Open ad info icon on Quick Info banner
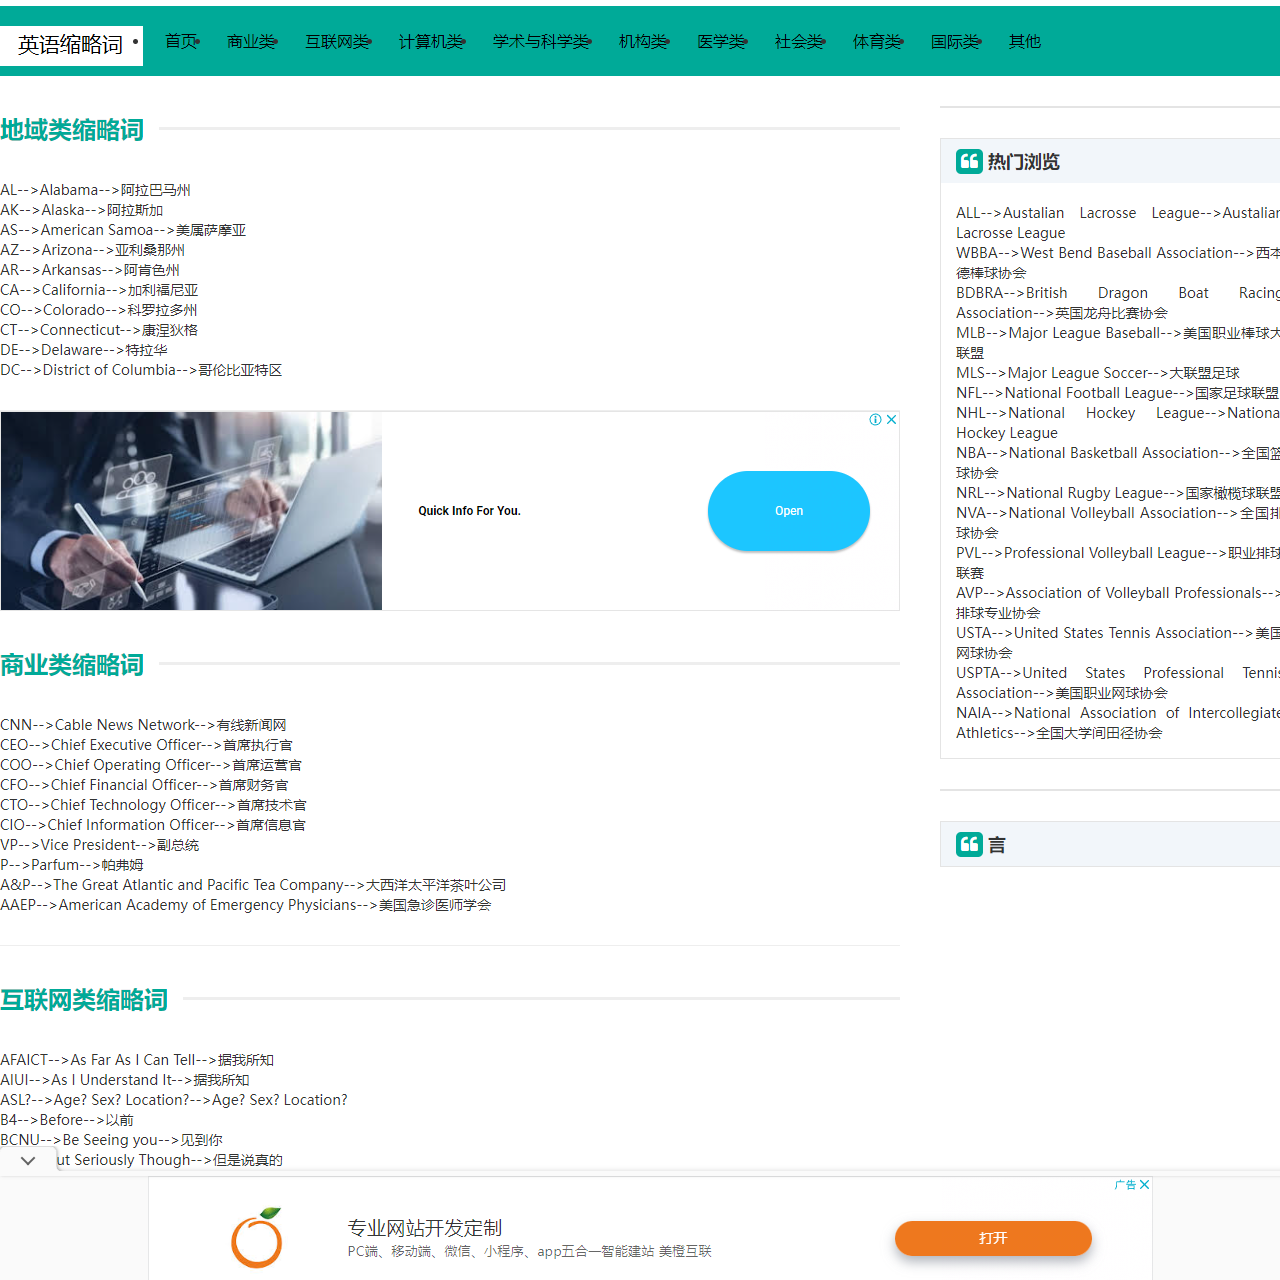The image size is (1280, 1280). pos(876,420)
